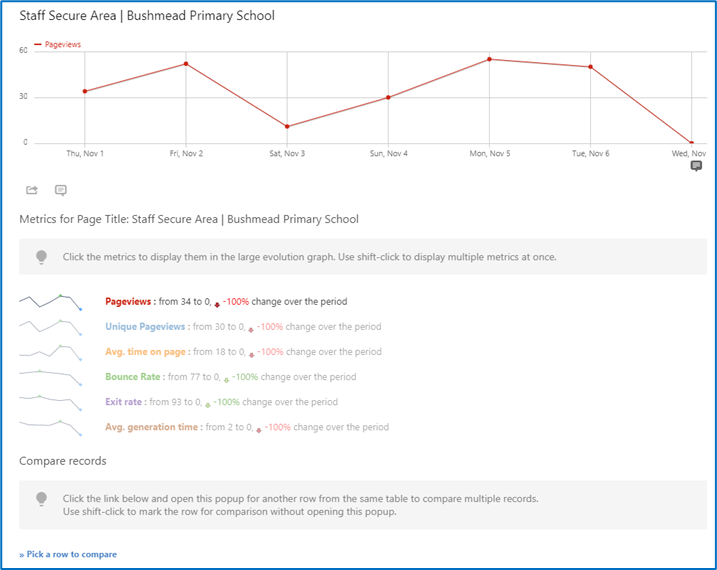Click the Fri, Nov 2 data point

click(x=186, y=64)
